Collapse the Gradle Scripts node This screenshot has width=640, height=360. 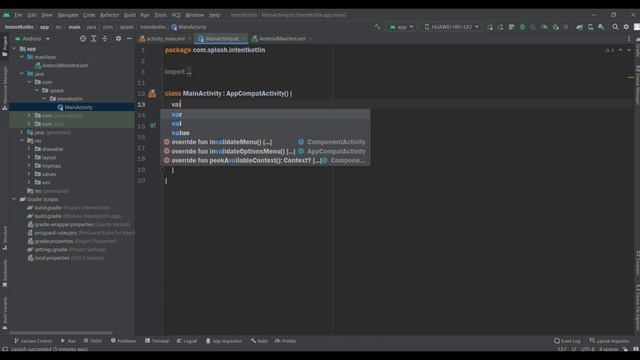(14, 199)
